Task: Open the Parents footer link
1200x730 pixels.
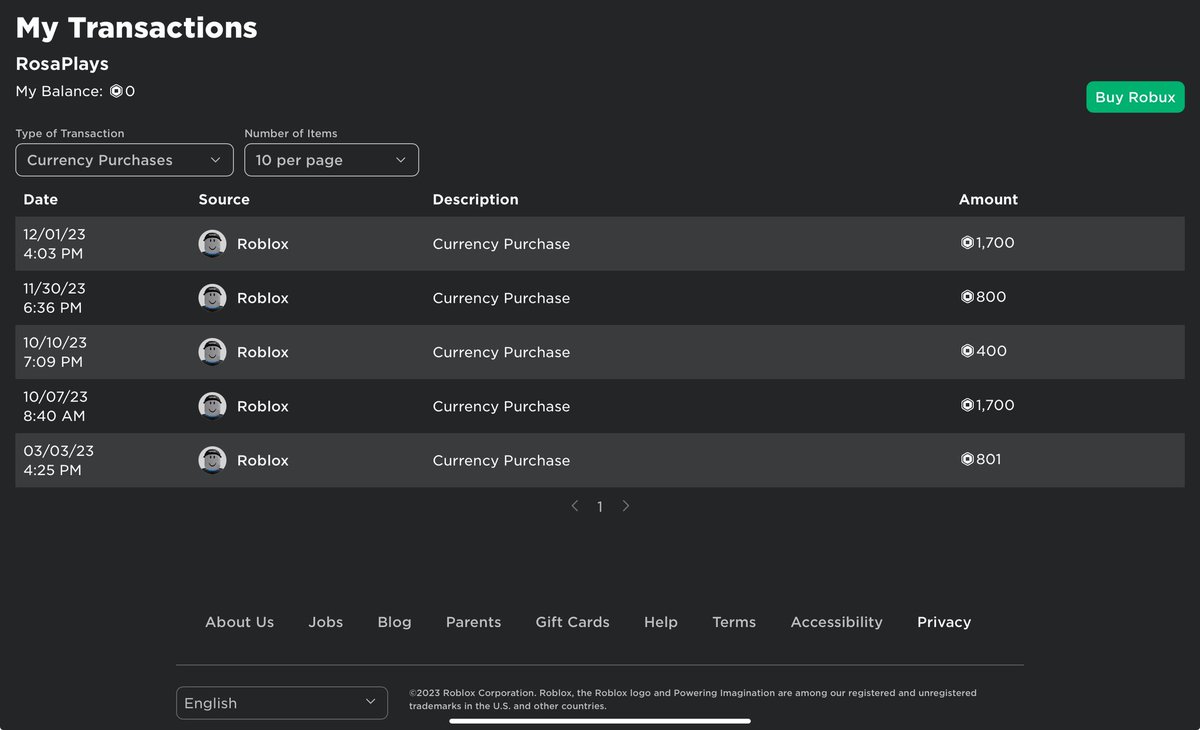Action: 474,622
